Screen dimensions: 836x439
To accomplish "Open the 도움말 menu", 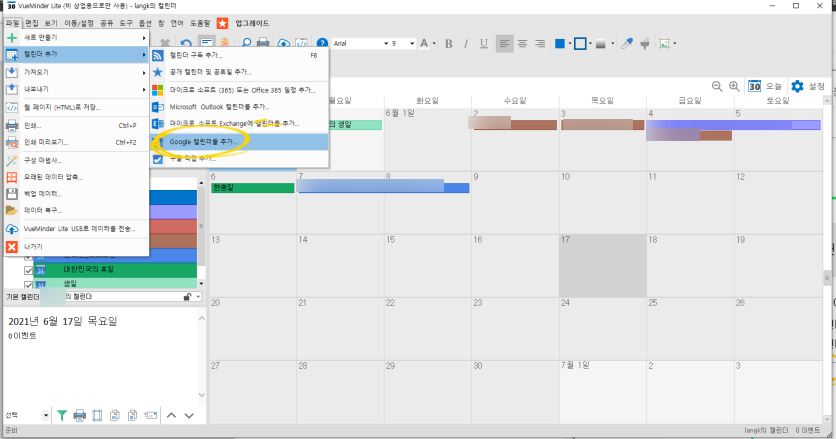I will pos(200,23).
